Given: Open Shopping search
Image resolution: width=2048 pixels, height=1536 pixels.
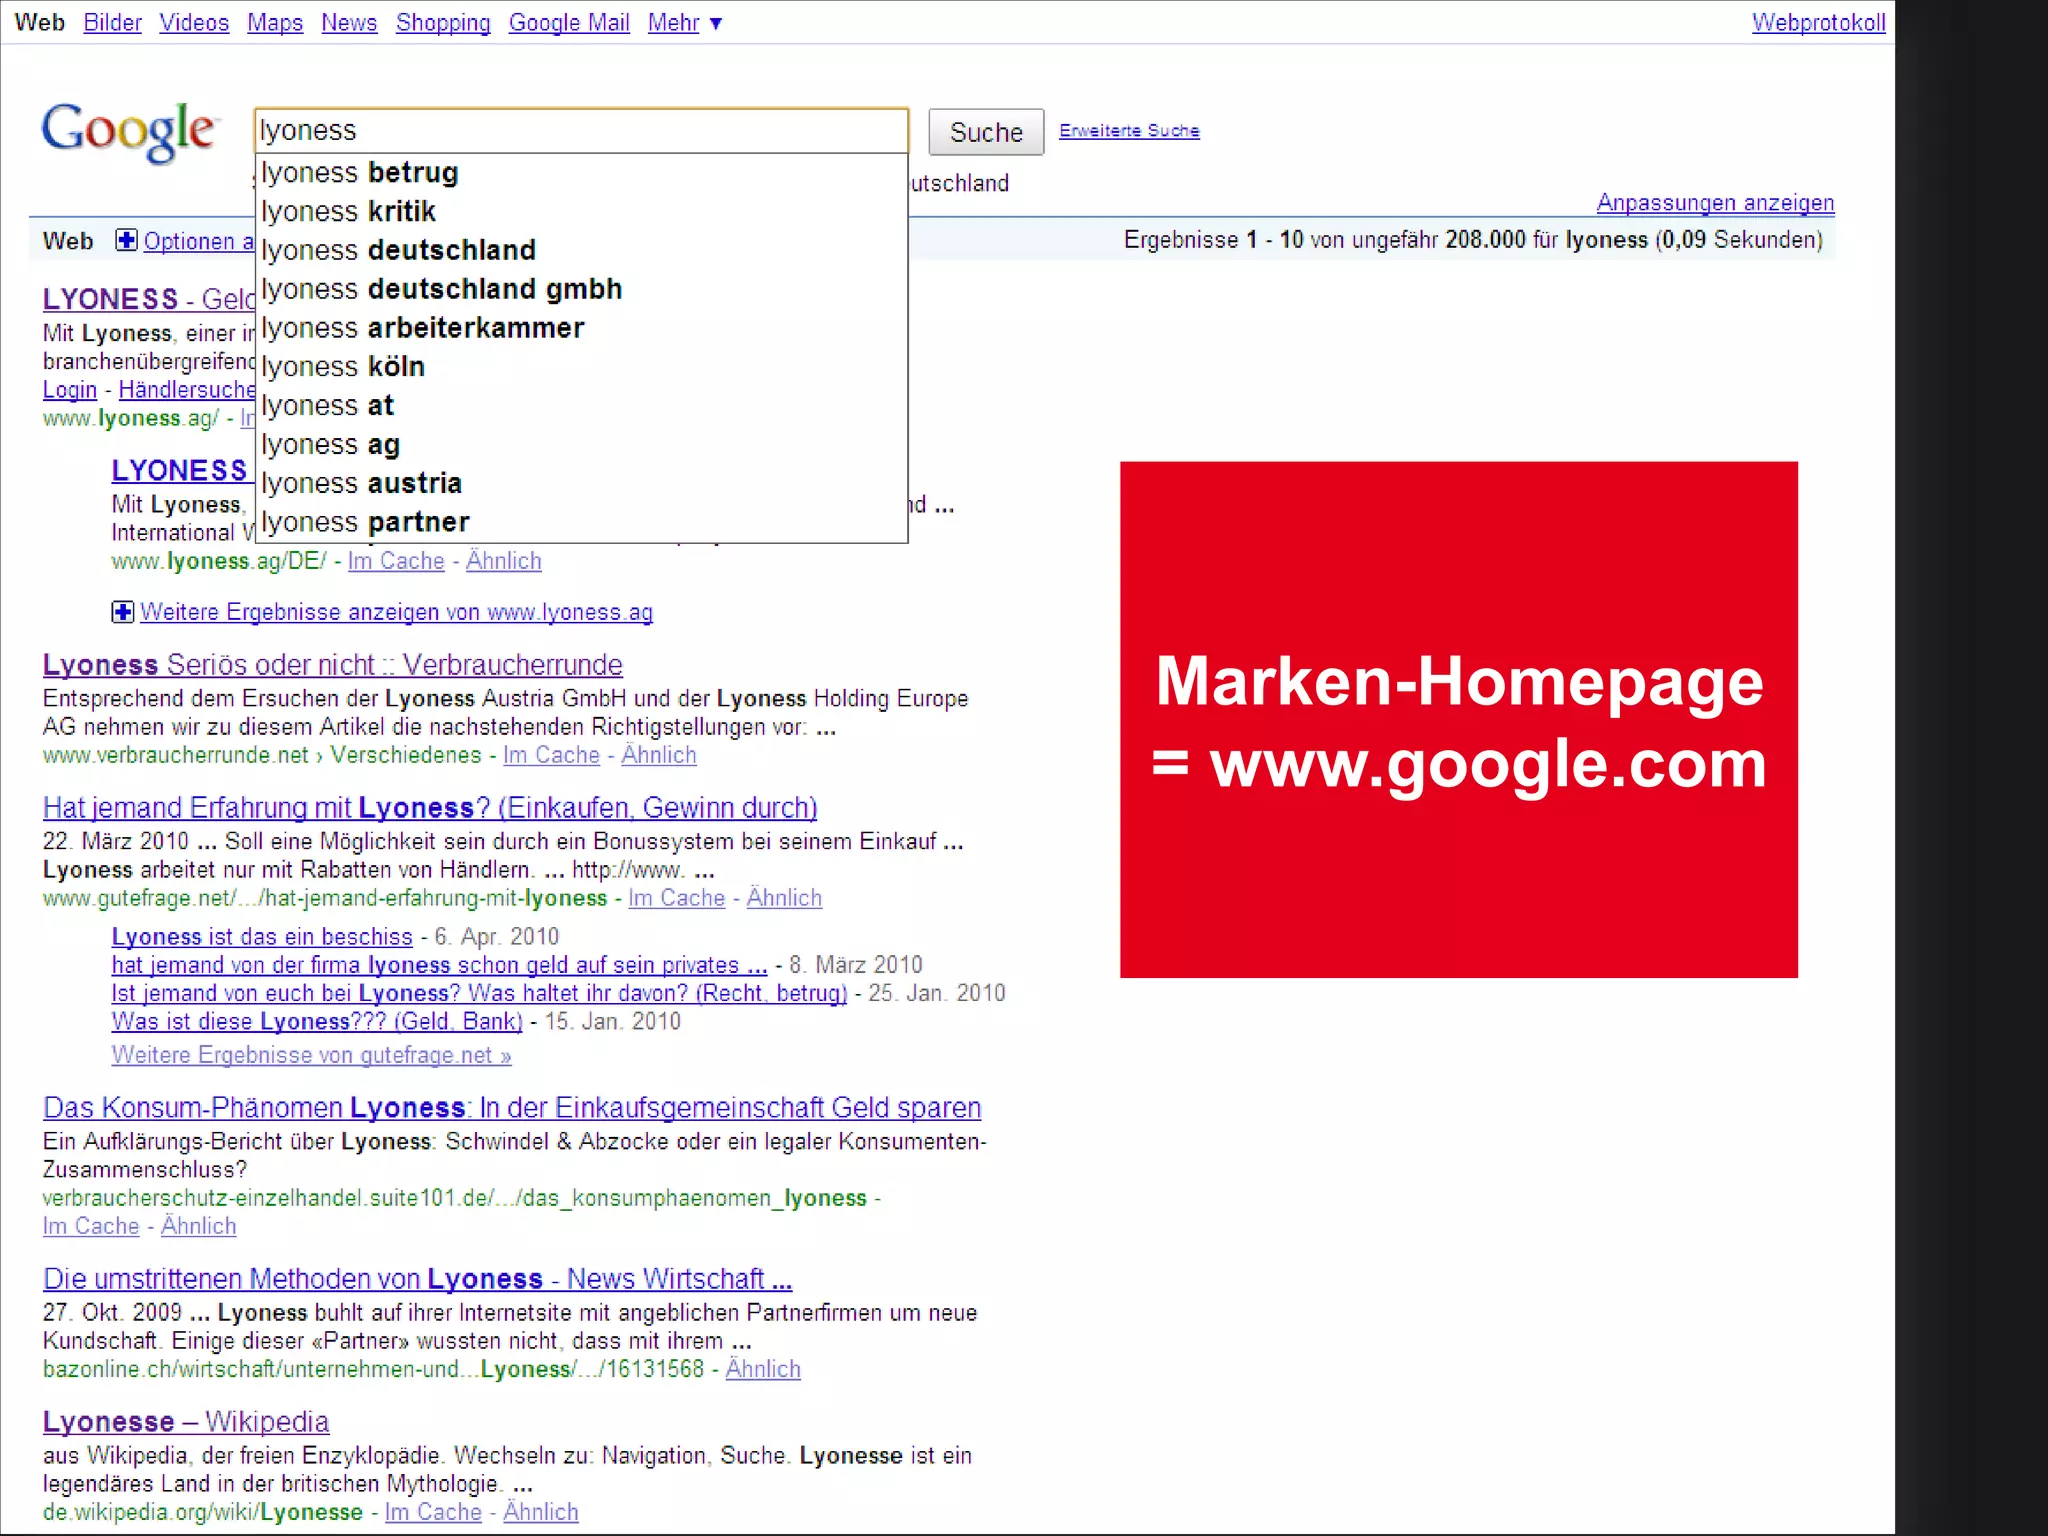Looking at the screenshot, I should coord(443,22).
